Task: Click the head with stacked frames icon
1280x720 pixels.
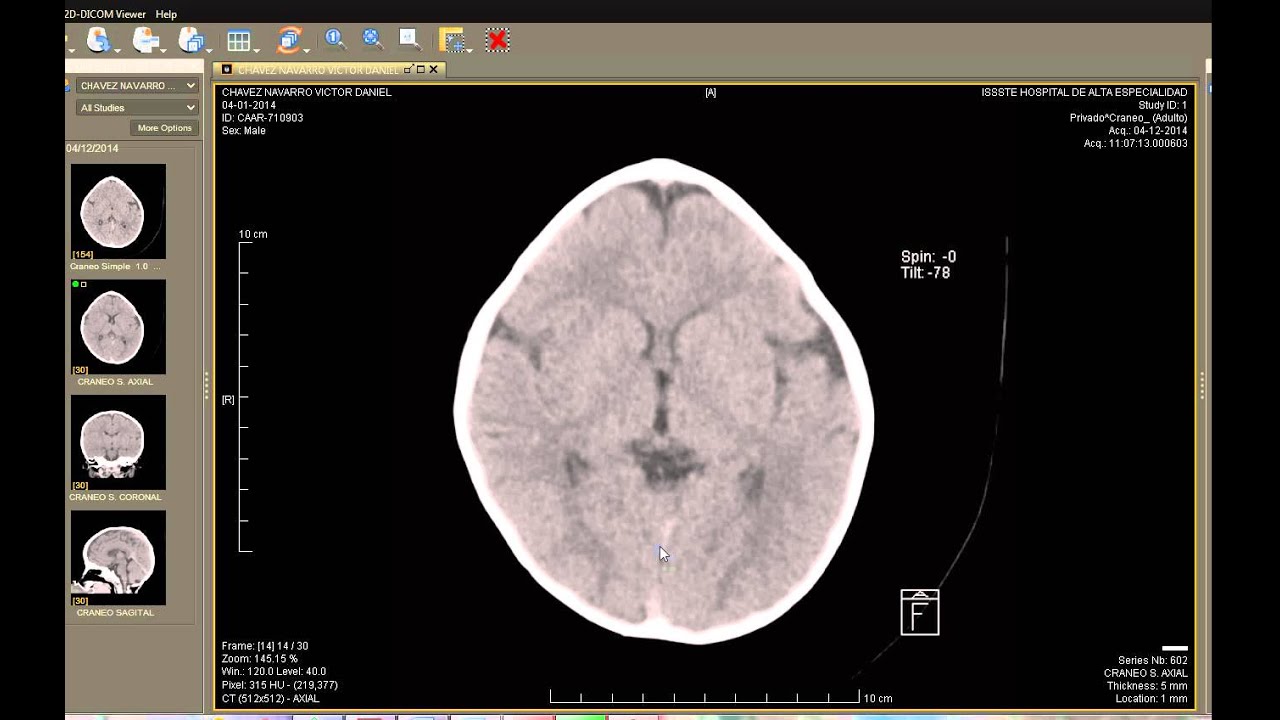Action: click(190, 40)
